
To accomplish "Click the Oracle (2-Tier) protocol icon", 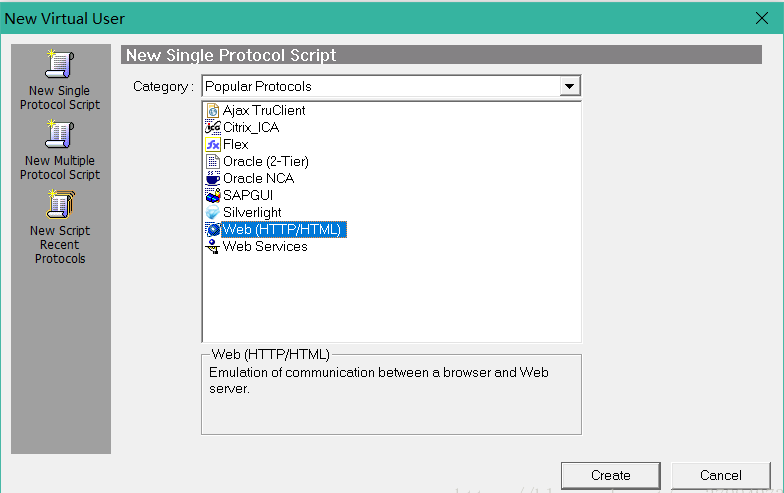I will [x=212, y=162].
